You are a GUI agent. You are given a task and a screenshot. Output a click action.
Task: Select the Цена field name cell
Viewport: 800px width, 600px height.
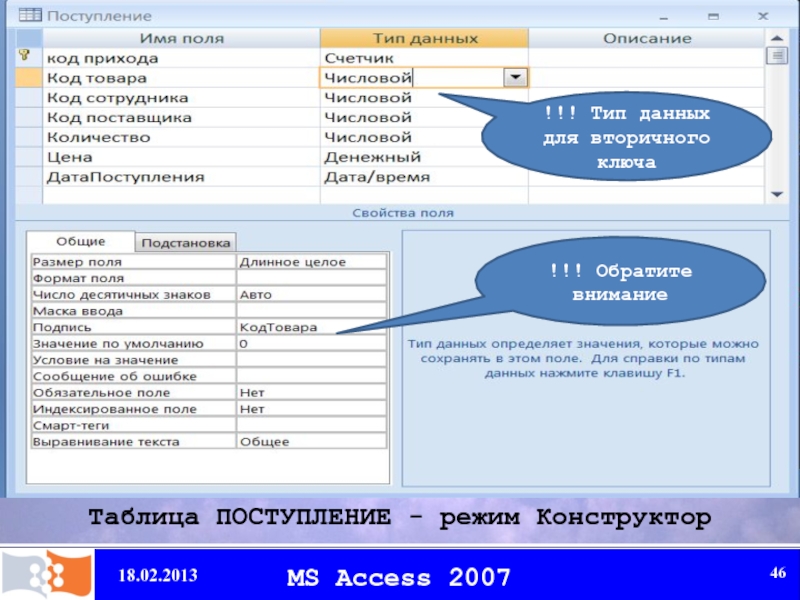pyautogui.click(x=181, y=157)
